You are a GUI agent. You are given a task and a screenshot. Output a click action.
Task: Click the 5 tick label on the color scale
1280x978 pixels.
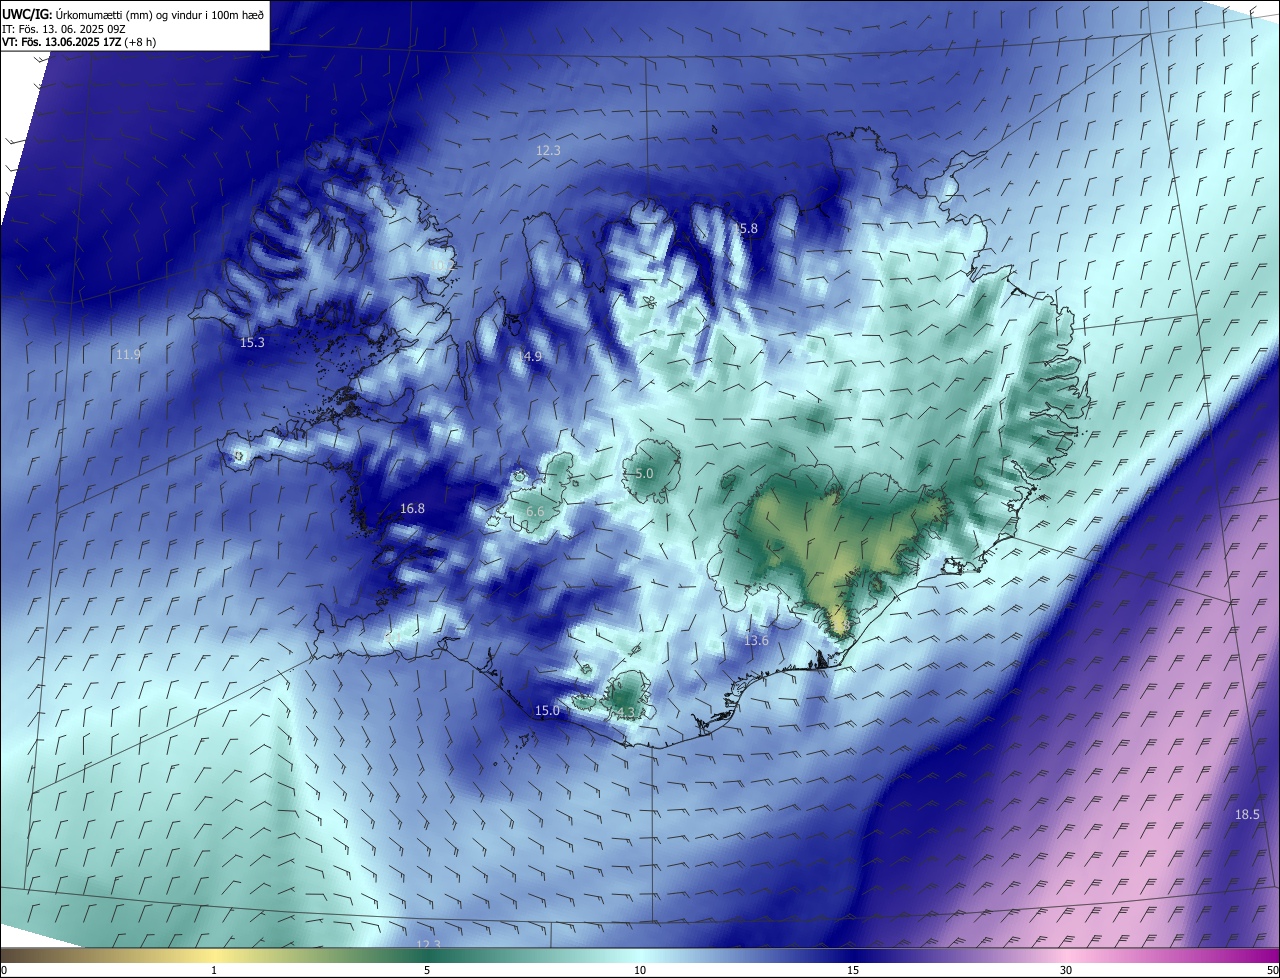click(427, 970)
